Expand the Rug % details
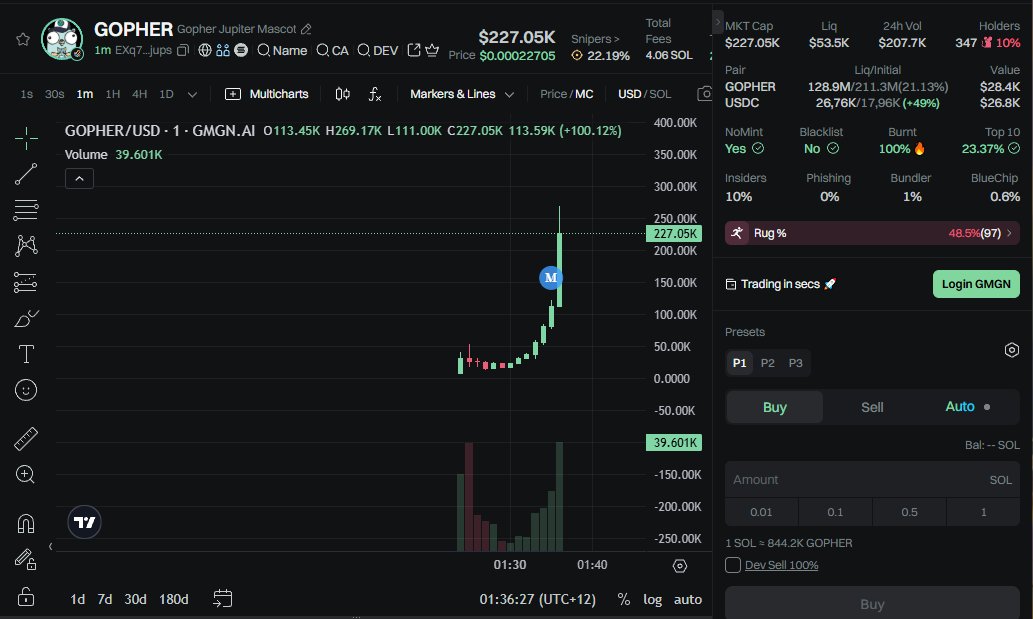The height and width of the screenshot is (619, 1033). (872, 233)
